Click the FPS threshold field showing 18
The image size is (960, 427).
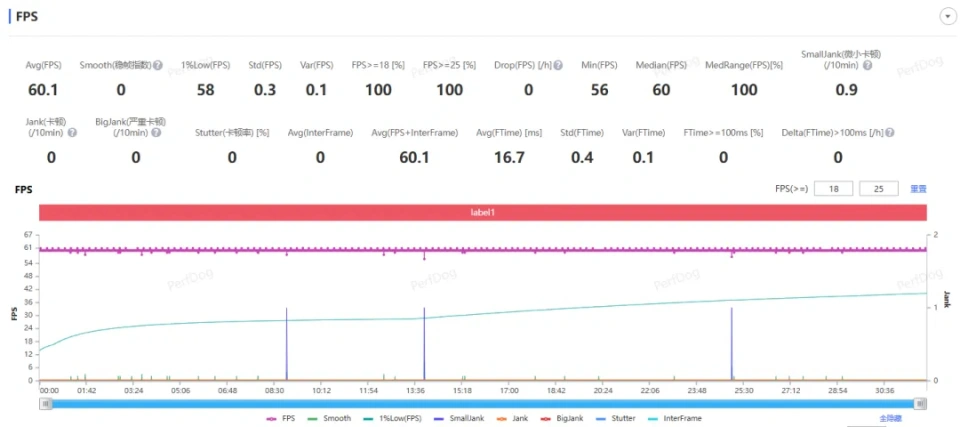coord(832,189)
